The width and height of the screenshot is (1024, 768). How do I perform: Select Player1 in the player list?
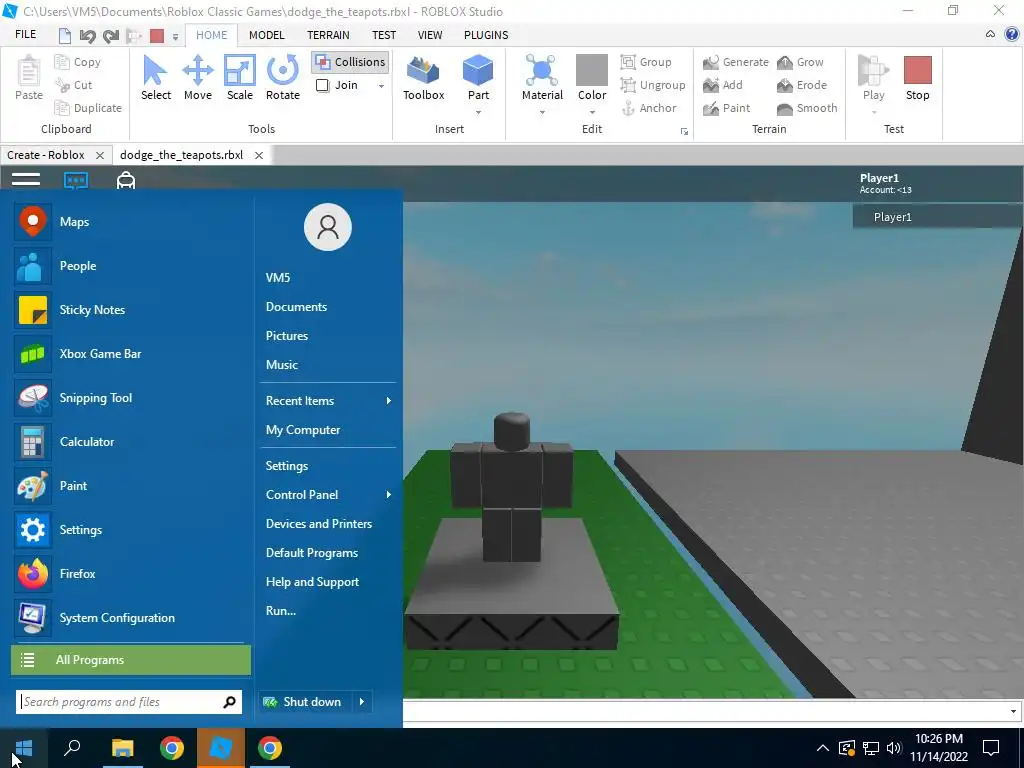(936, 217)
